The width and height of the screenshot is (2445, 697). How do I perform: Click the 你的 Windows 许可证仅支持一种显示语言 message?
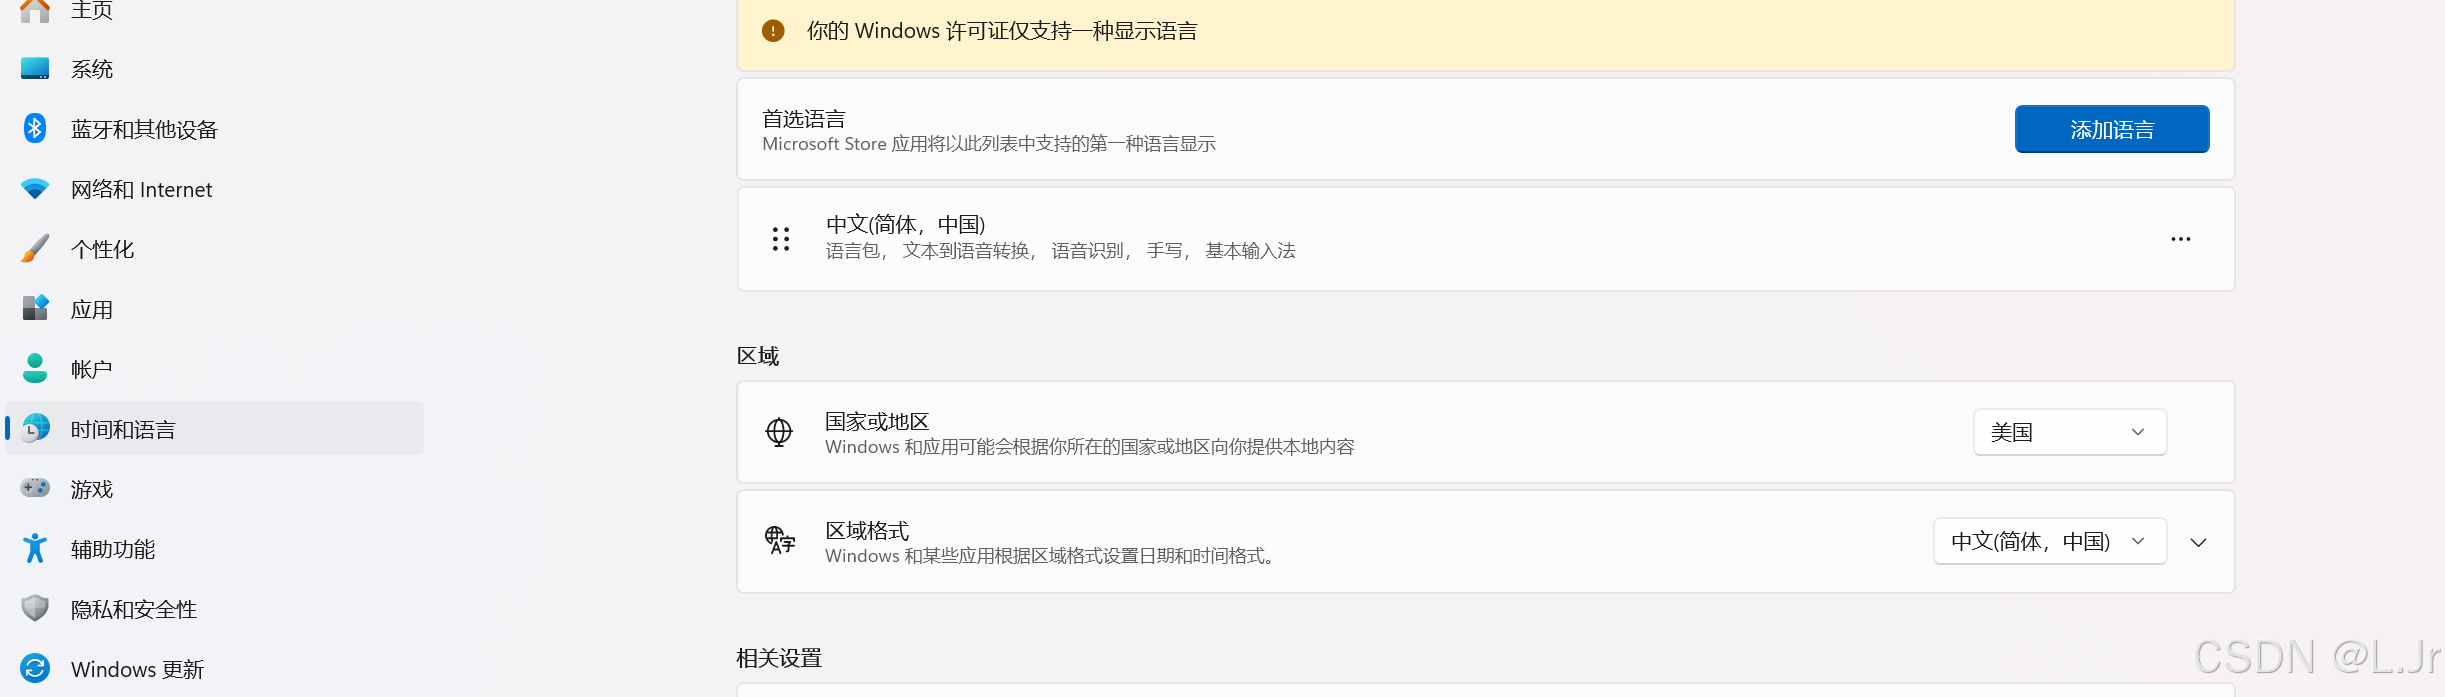pos(1002,31)
